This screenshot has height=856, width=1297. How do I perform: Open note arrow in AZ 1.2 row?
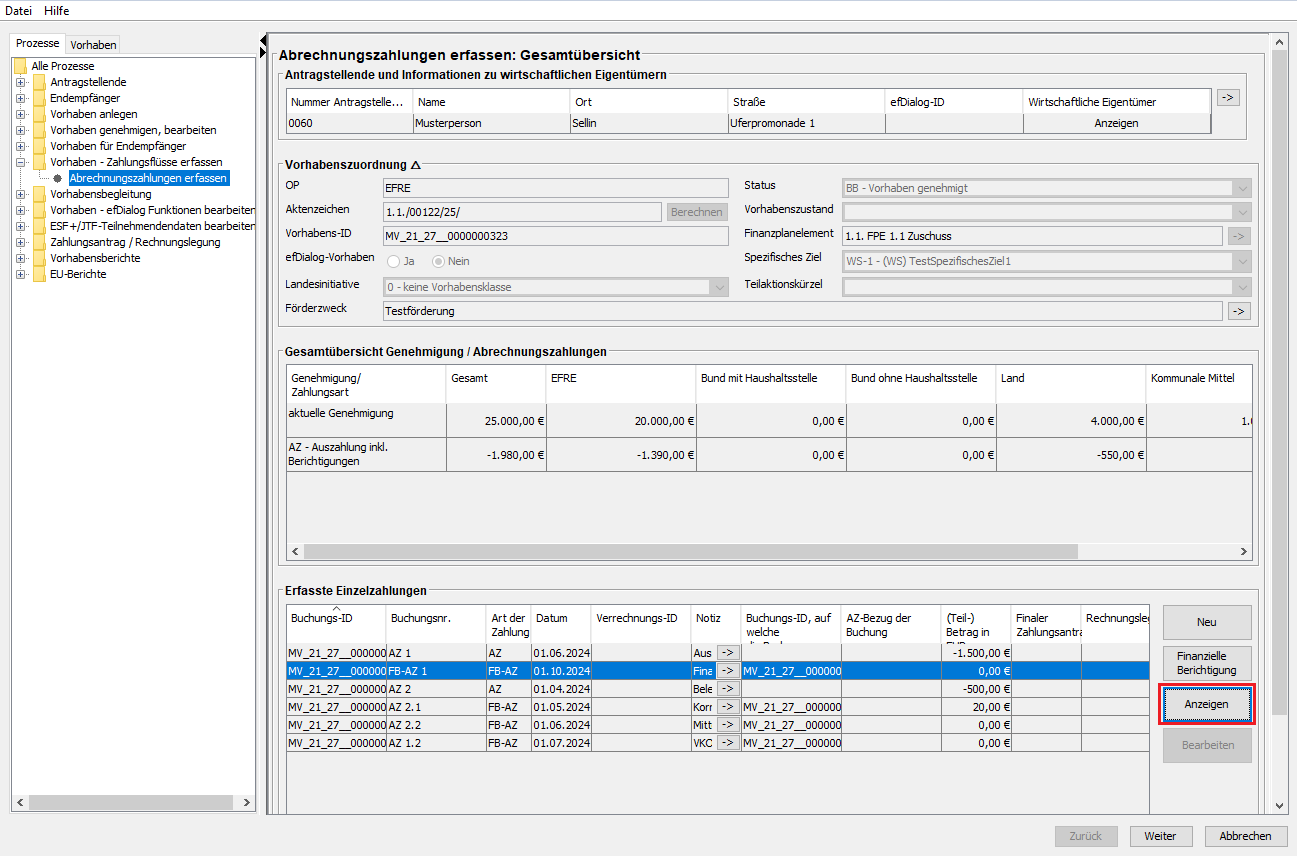726,743
